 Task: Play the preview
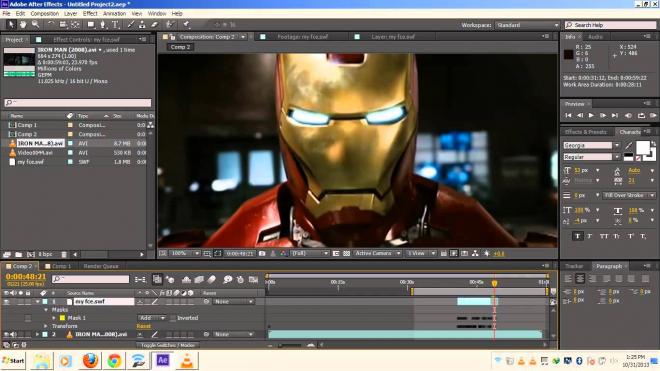[x=591, y=115]
